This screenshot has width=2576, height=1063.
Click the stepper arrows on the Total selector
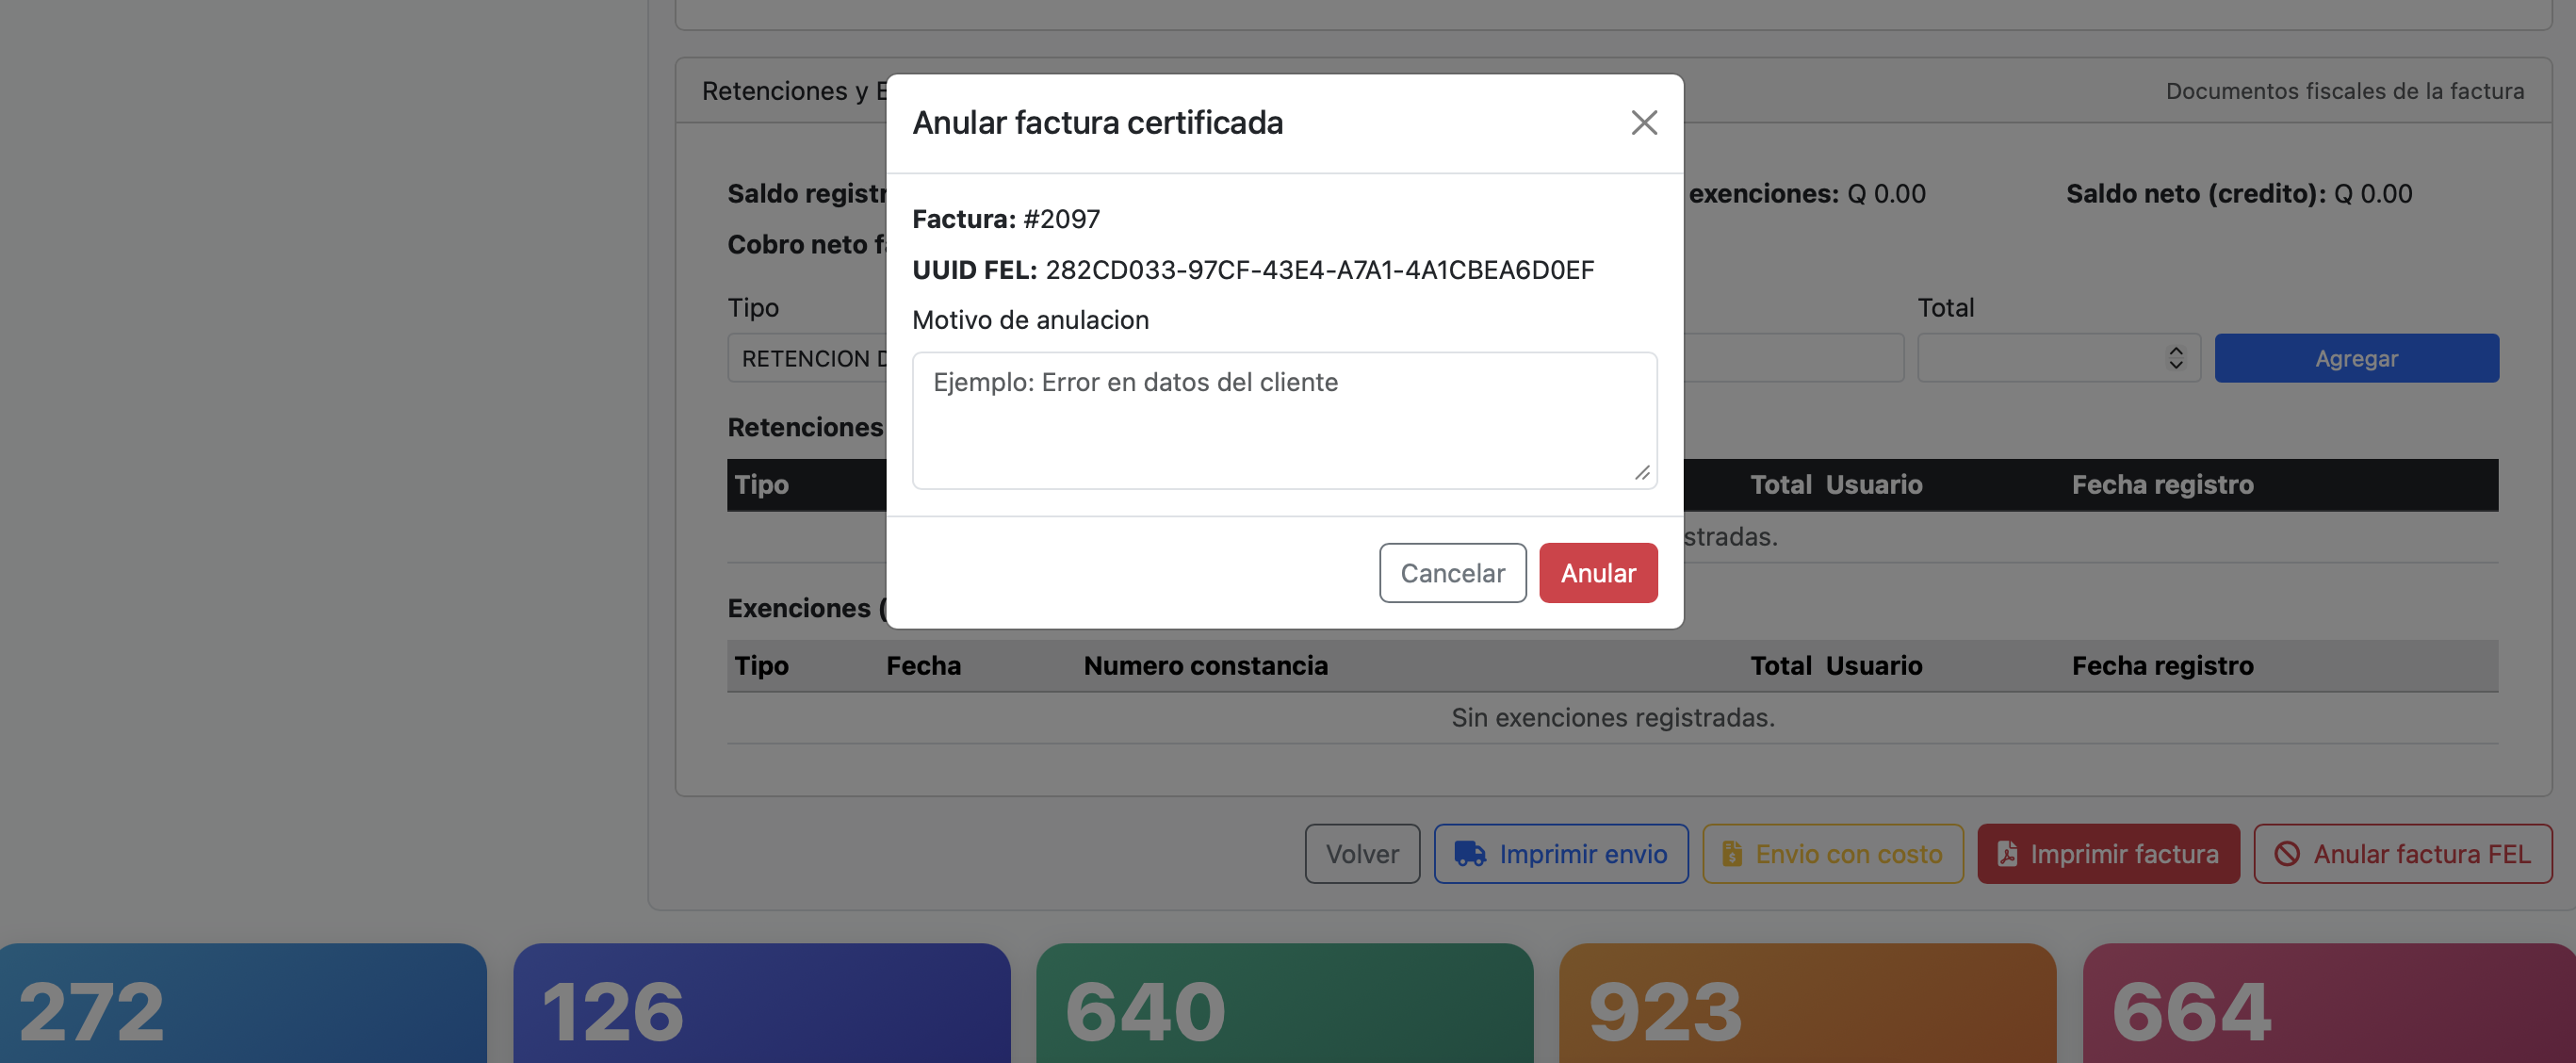[2177, 357]
